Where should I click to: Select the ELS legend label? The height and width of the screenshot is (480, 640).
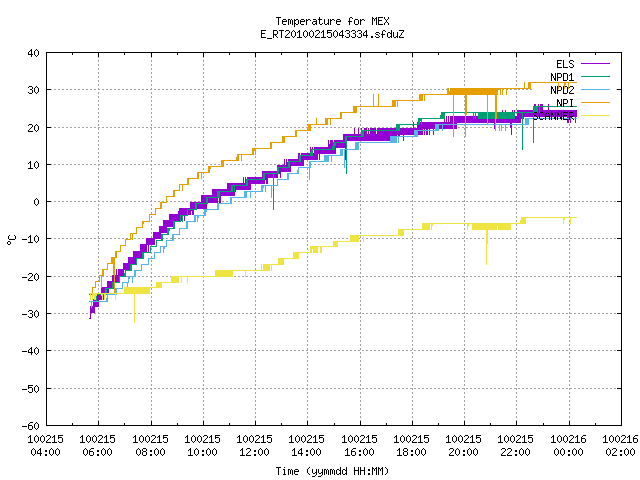(565, 64)
